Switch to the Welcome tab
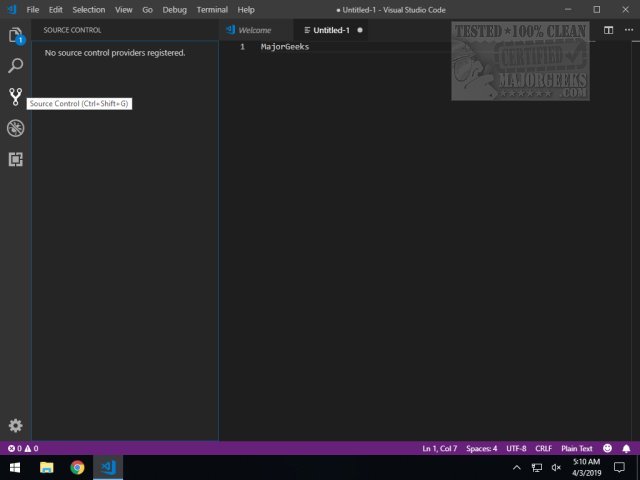This screenshot has height=480, width=640. pos(256,30)
